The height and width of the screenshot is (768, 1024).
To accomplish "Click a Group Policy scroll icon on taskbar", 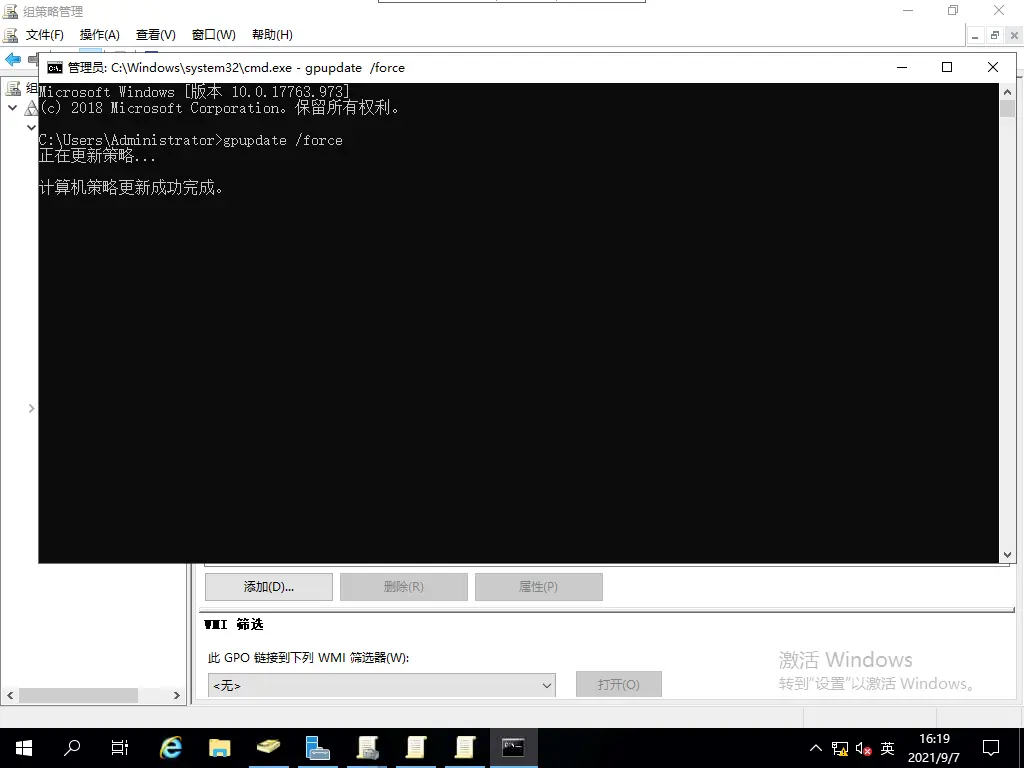I will point(367,747).
